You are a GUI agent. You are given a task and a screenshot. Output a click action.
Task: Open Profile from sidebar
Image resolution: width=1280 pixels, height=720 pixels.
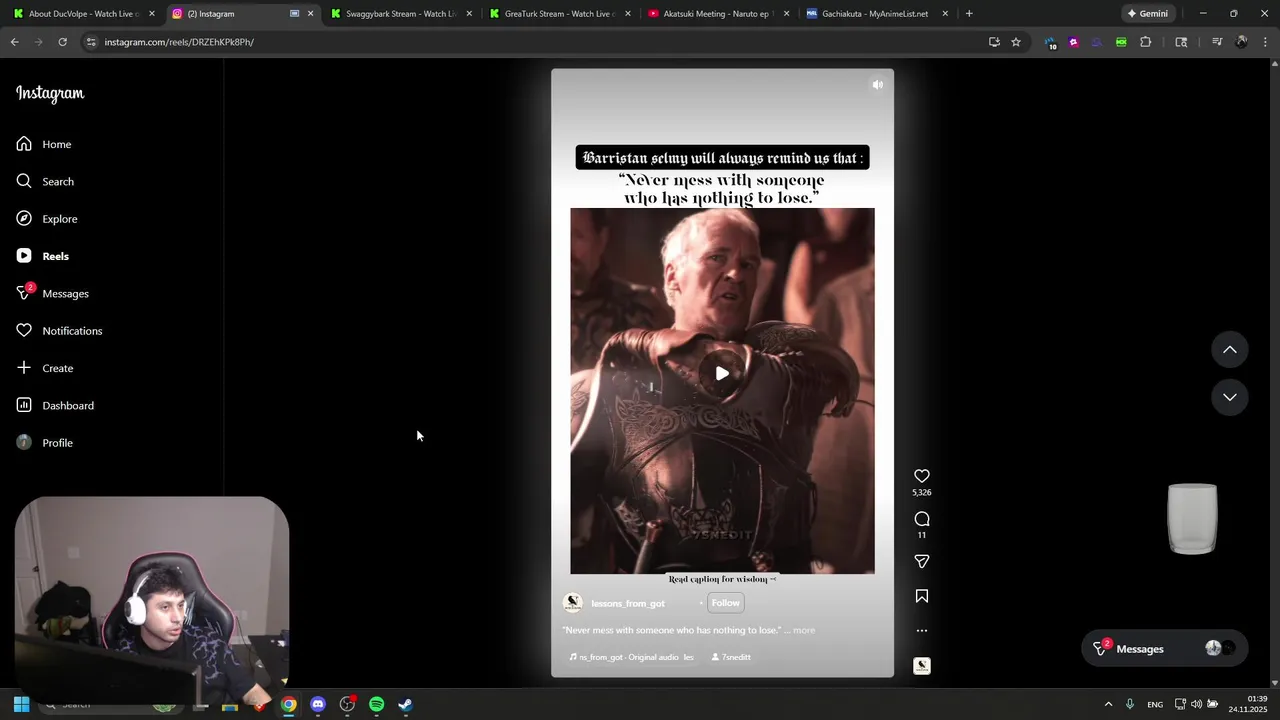[45, 443]
